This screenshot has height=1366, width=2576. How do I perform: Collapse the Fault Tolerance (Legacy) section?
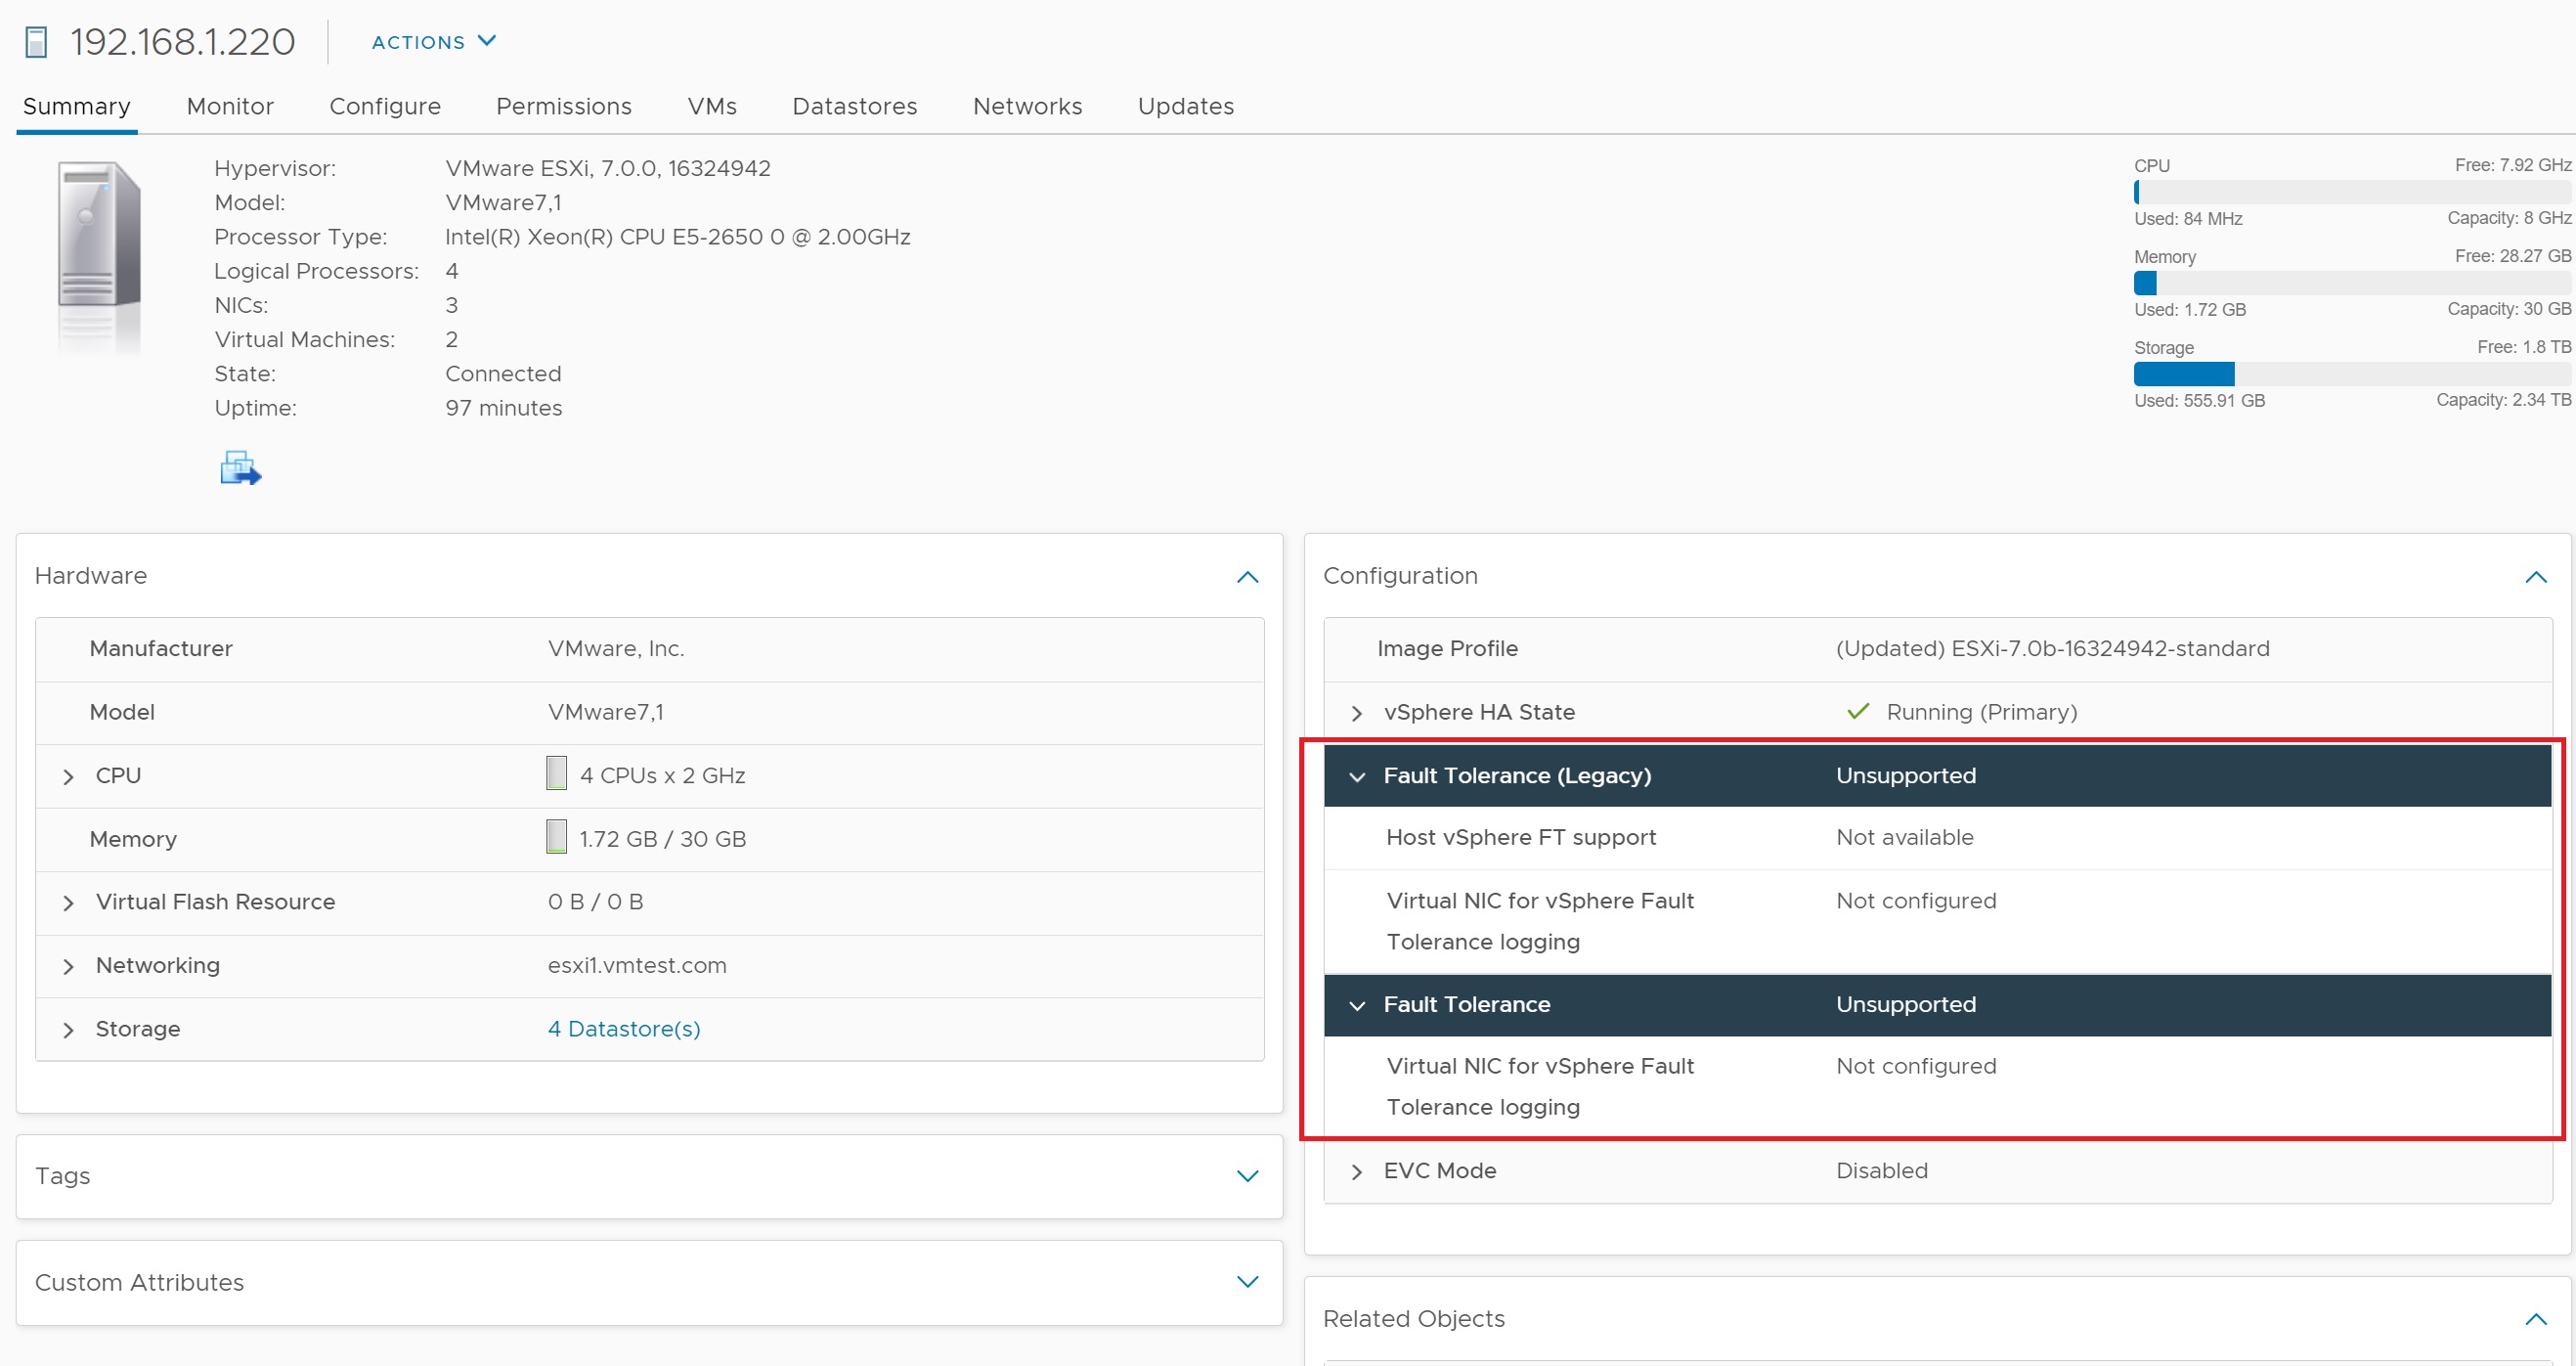[1356, 776]
